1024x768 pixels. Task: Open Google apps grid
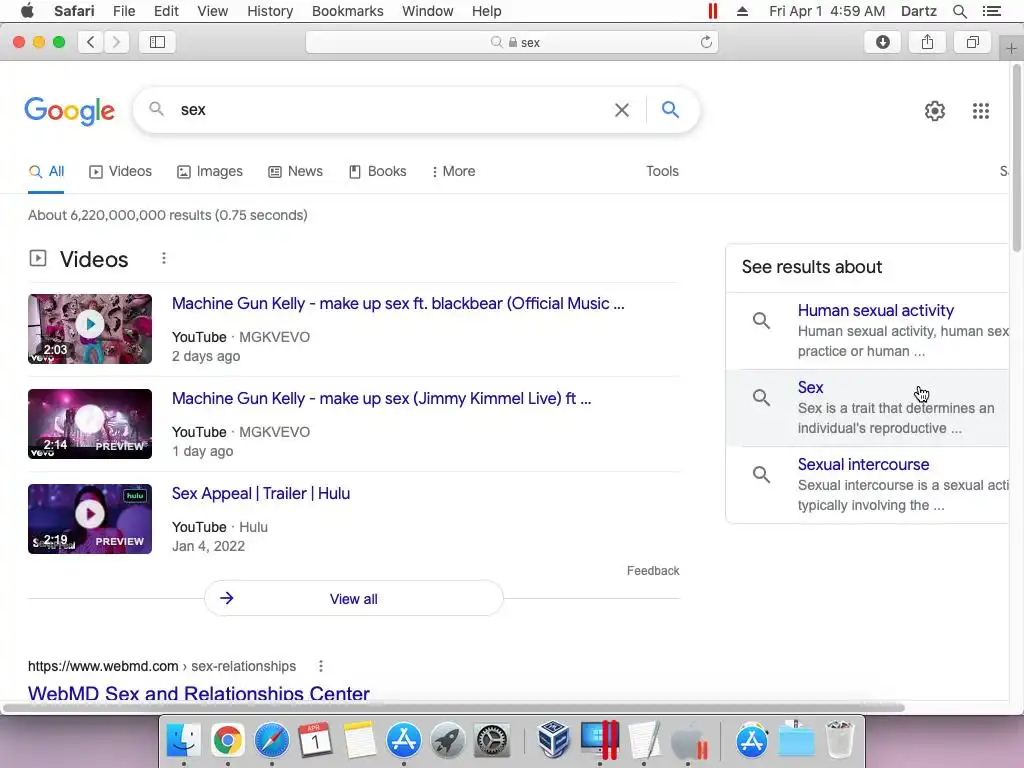(980, 111)
